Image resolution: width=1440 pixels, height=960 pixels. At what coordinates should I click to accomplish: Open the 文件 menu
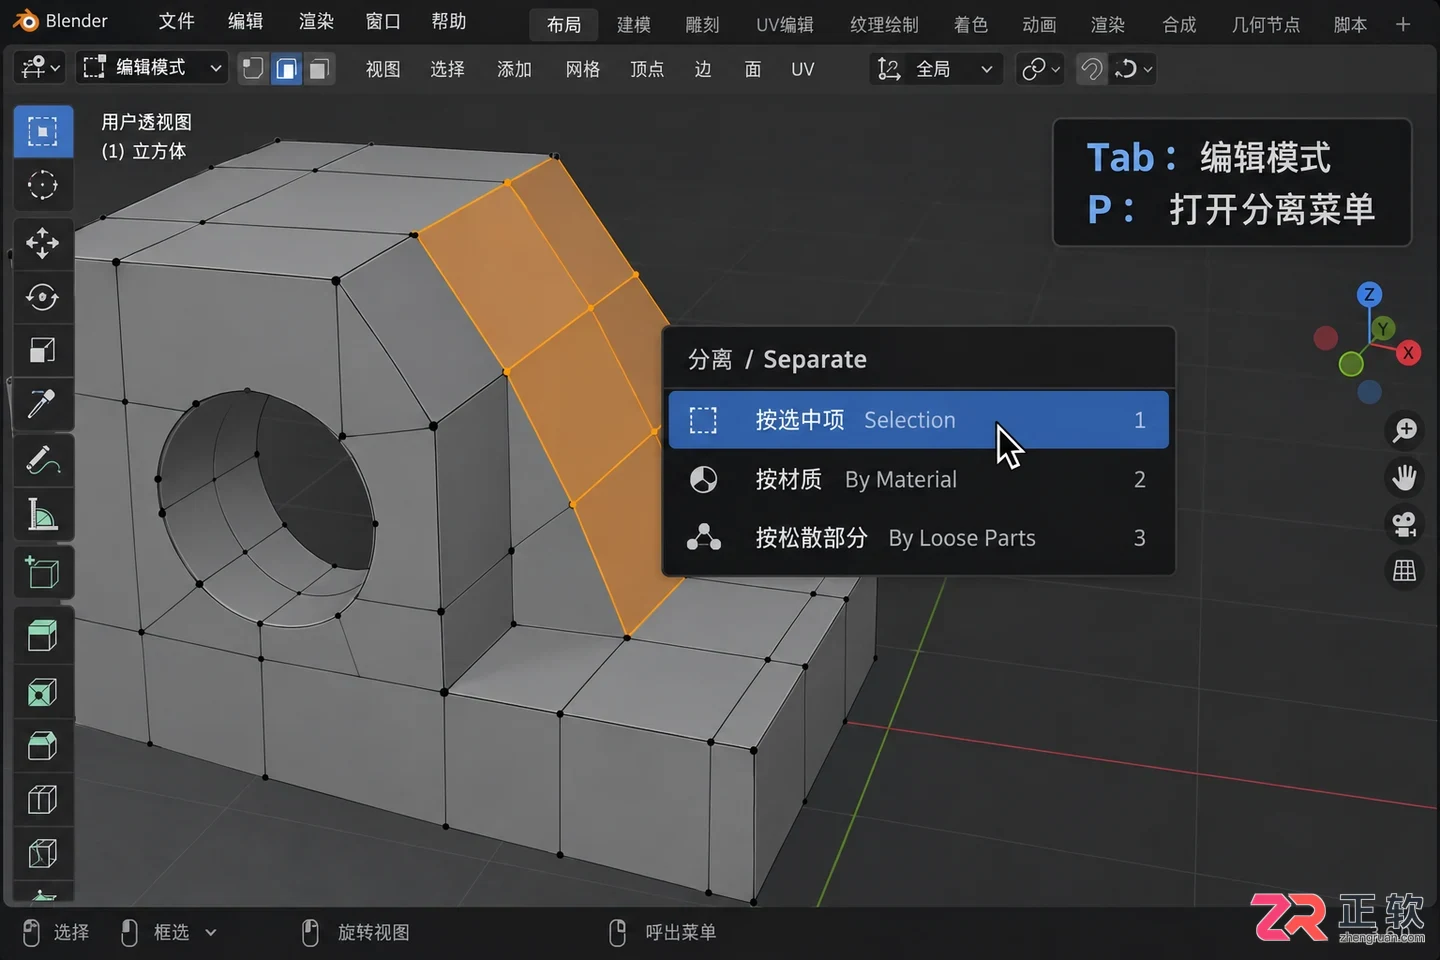tap(176, 22)
